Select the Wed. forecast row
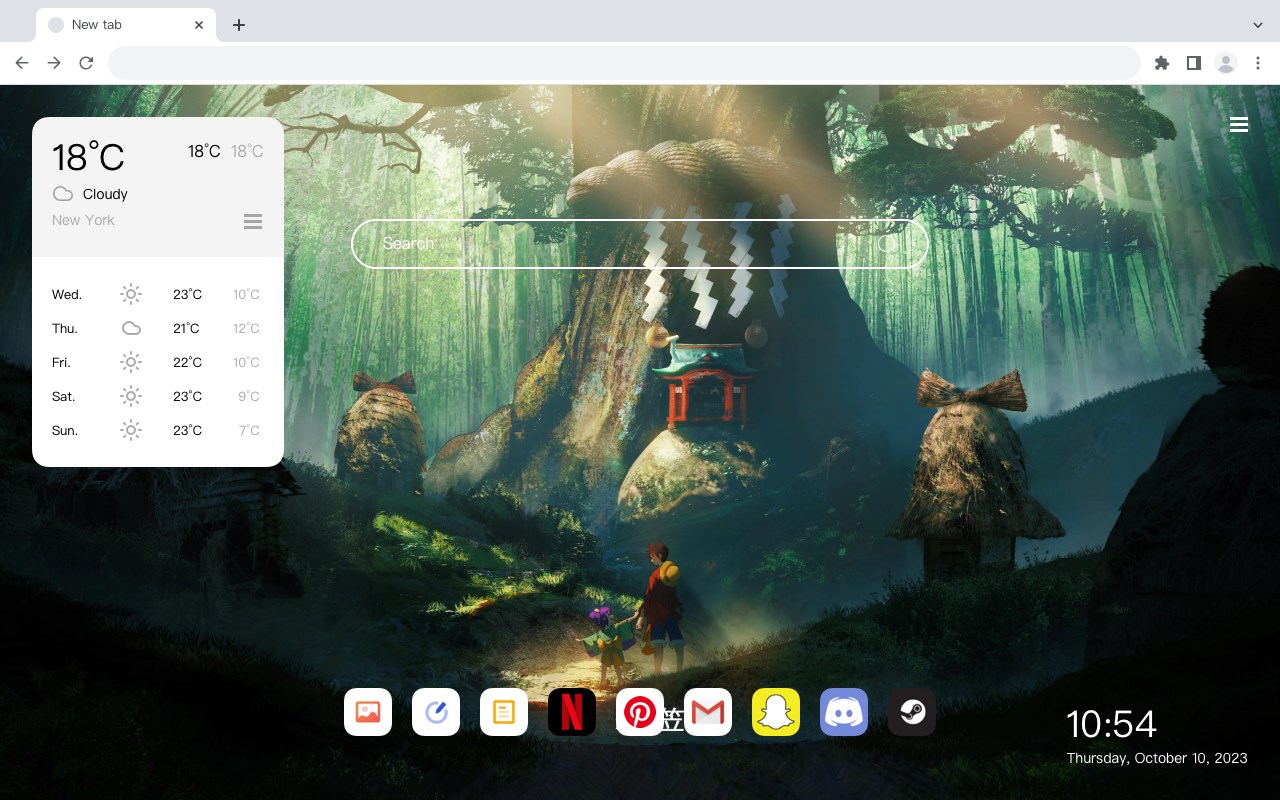The height and width of the screenshot is (800, 1280). pos(158,294)
